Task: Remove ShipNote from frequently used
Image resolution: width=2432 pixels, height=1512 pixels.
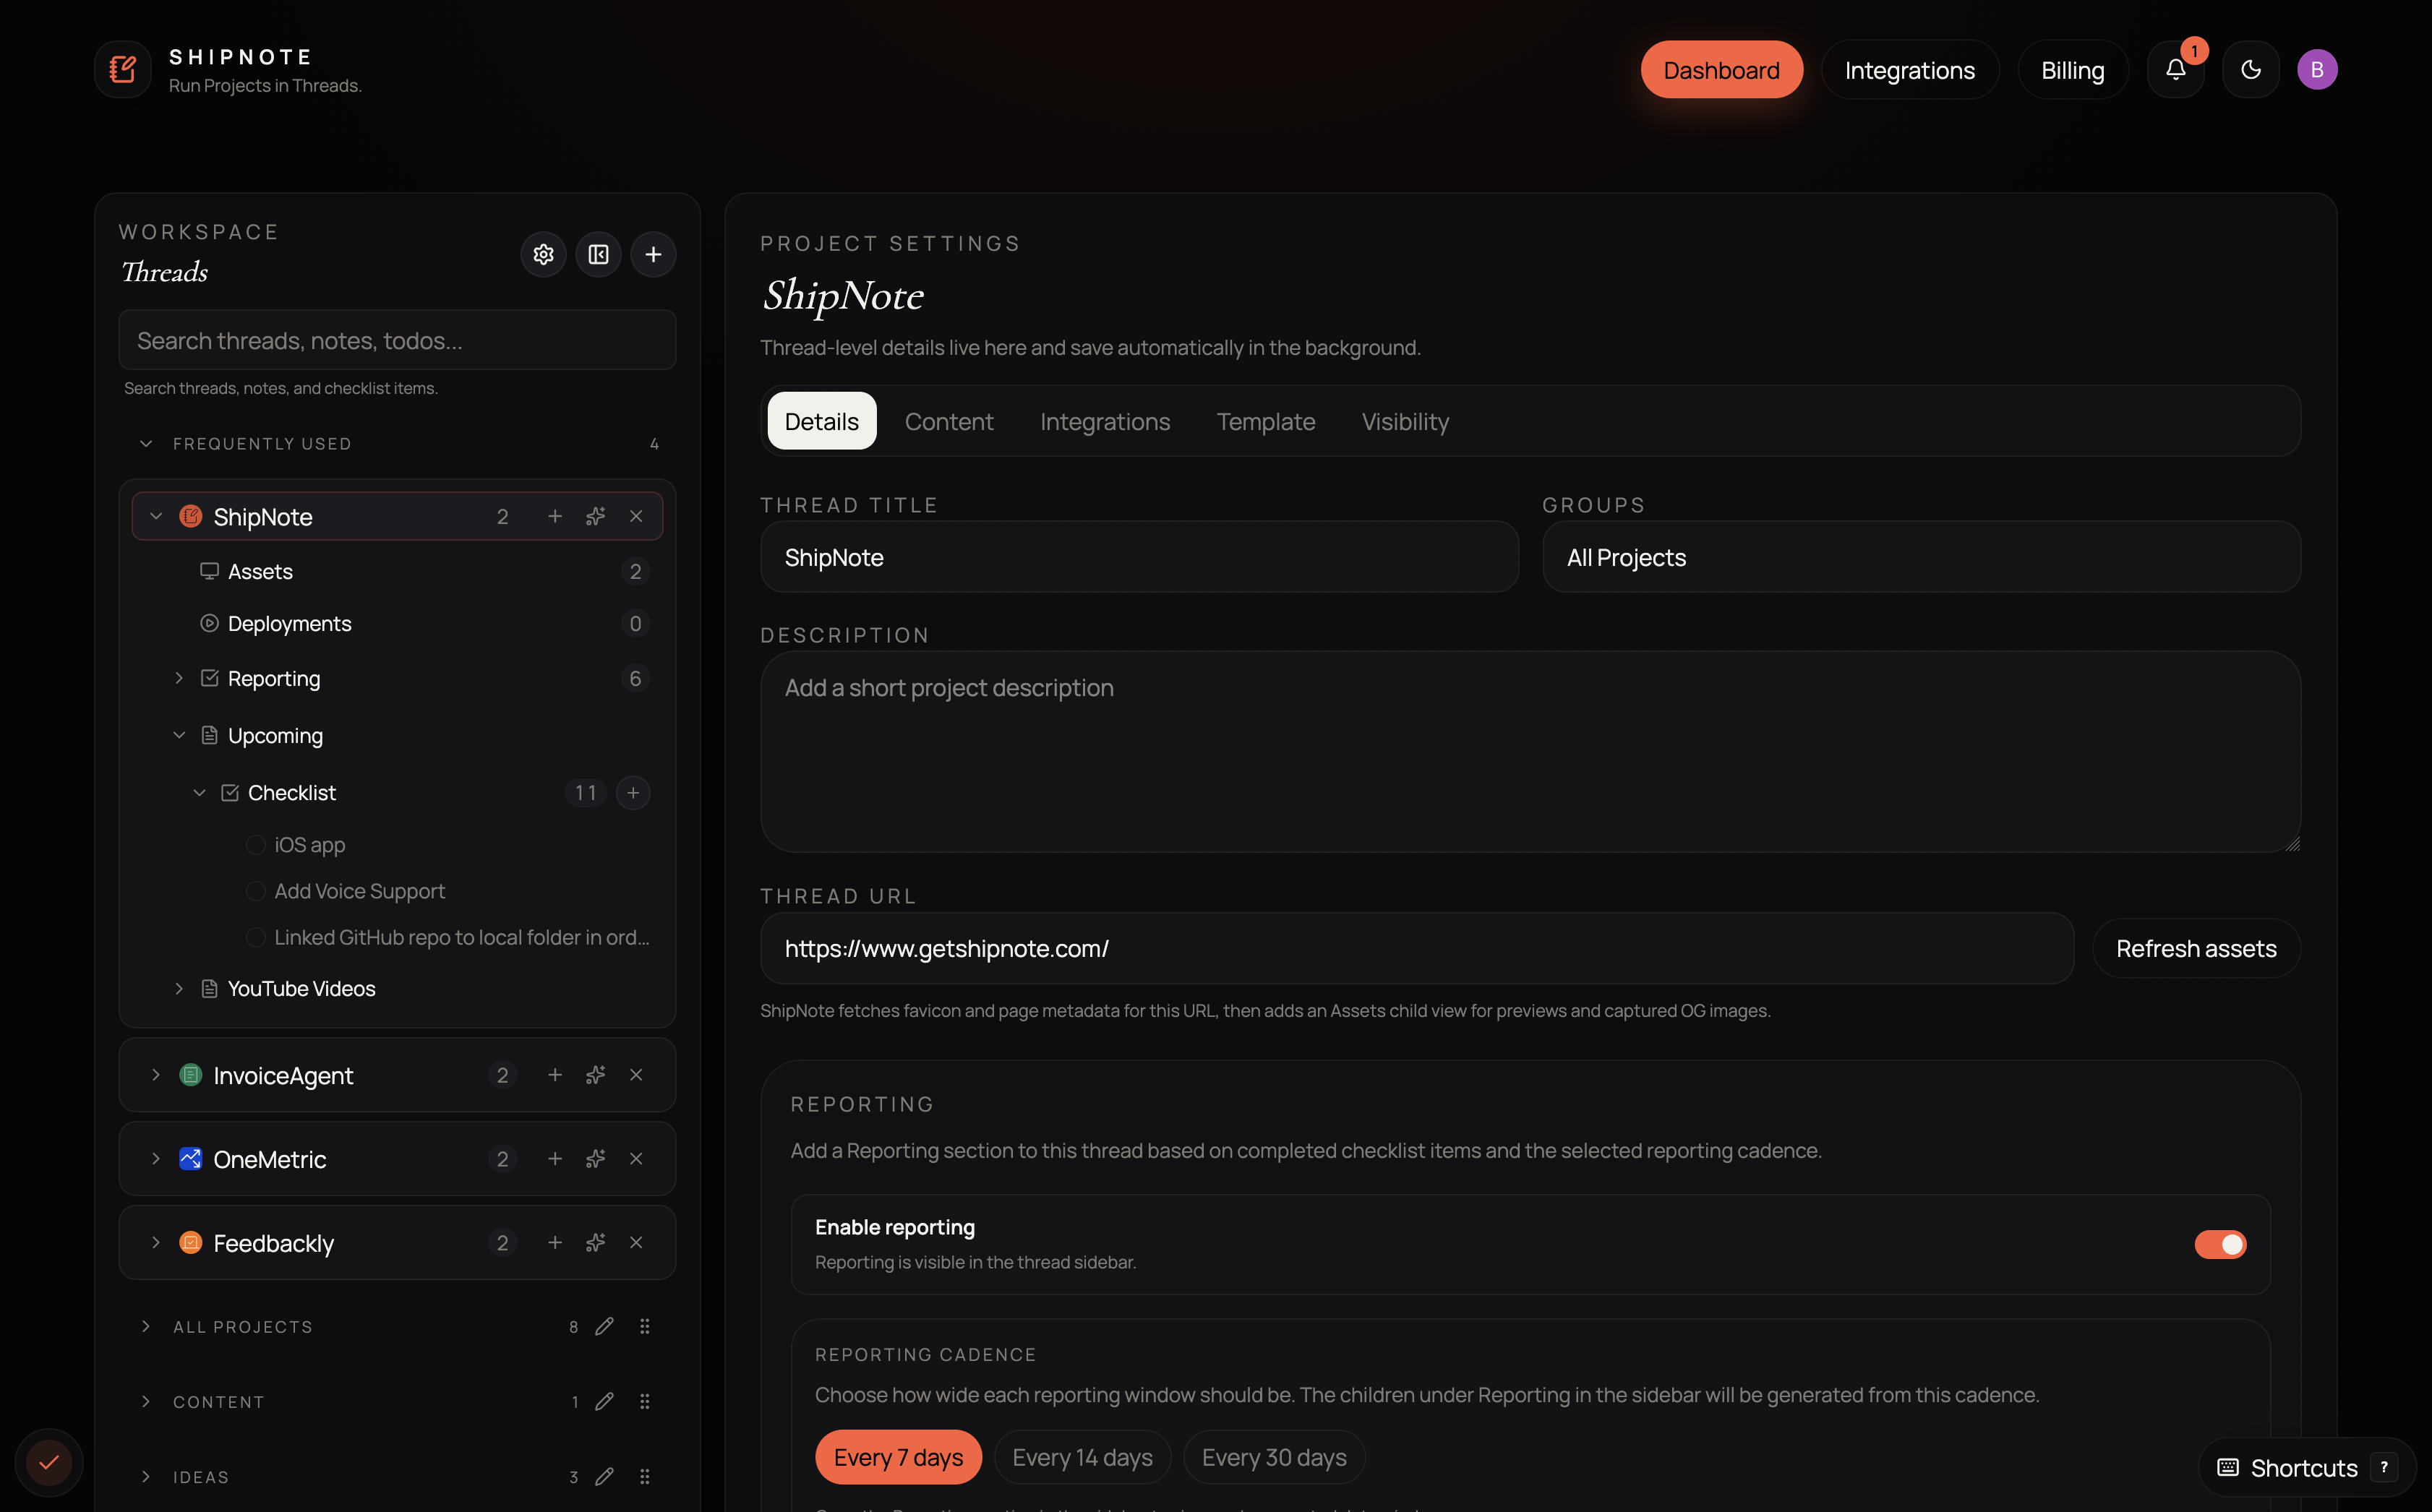Action: click(x=636, y=516)
